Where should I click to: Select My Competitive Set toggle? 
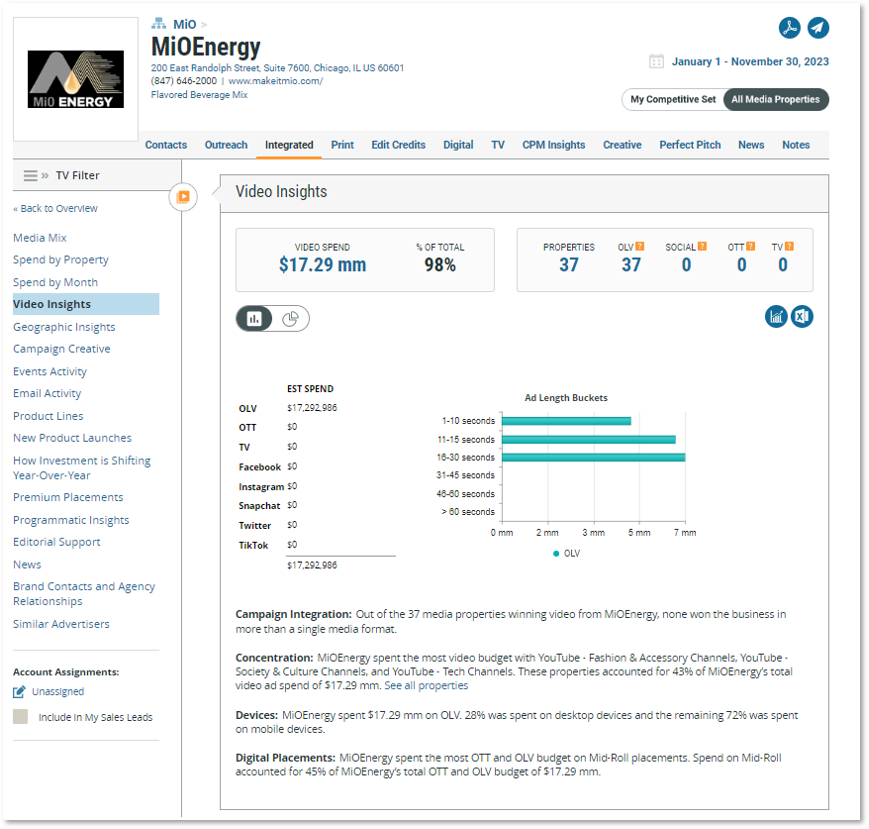pyautogui.click(x=673, y=100)
